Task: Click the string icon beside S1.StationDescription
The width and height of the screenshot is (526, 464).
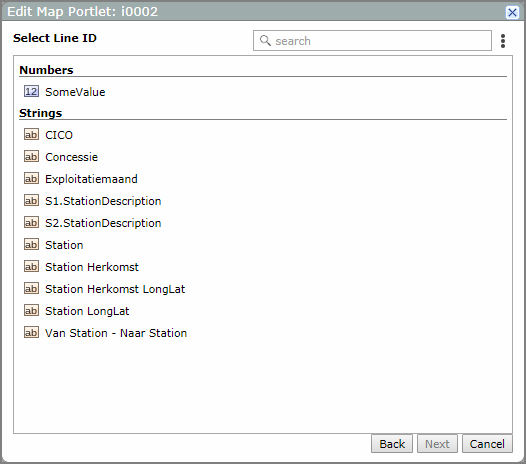Action: click(x=31, y=201)
